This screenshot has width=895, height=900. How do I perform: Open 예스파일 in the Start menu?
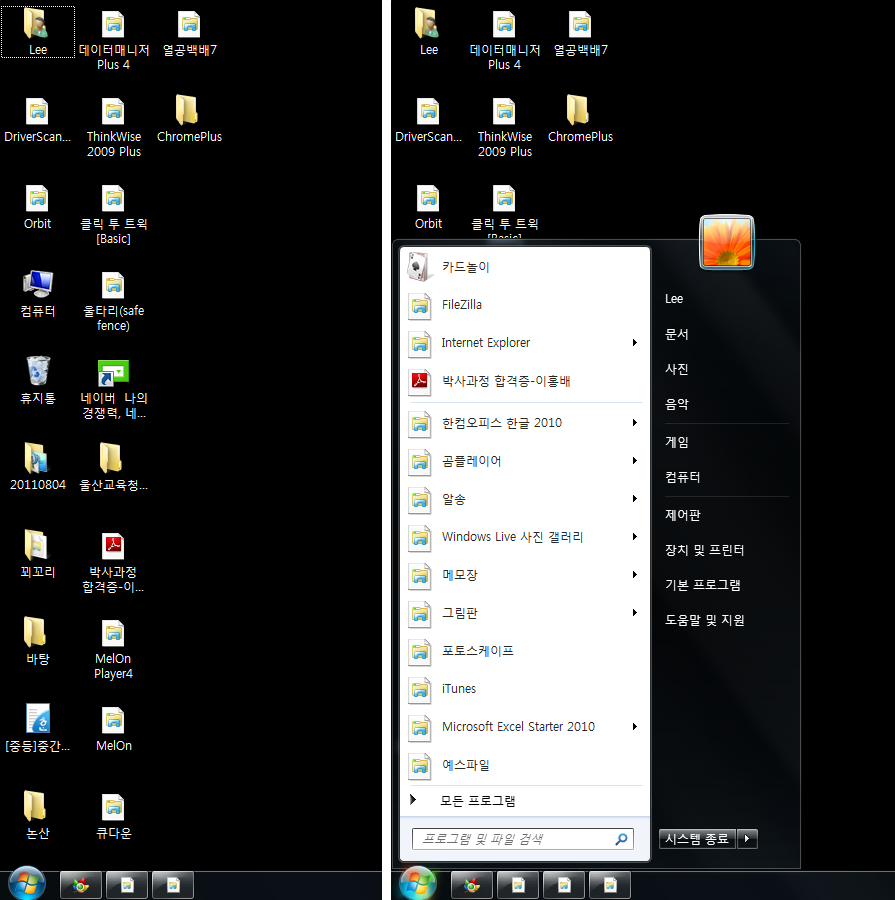tap(524, 765)
